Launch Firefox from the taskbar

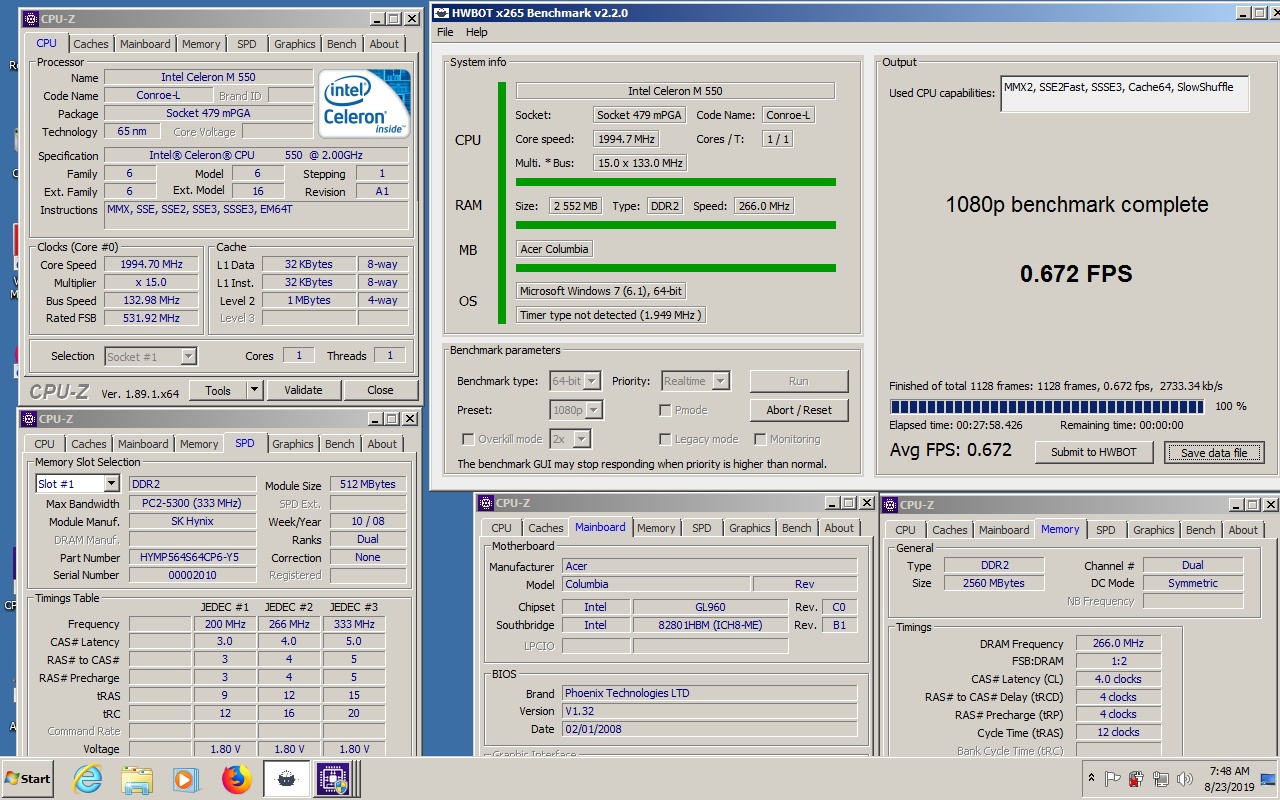[x=237, y=778]
